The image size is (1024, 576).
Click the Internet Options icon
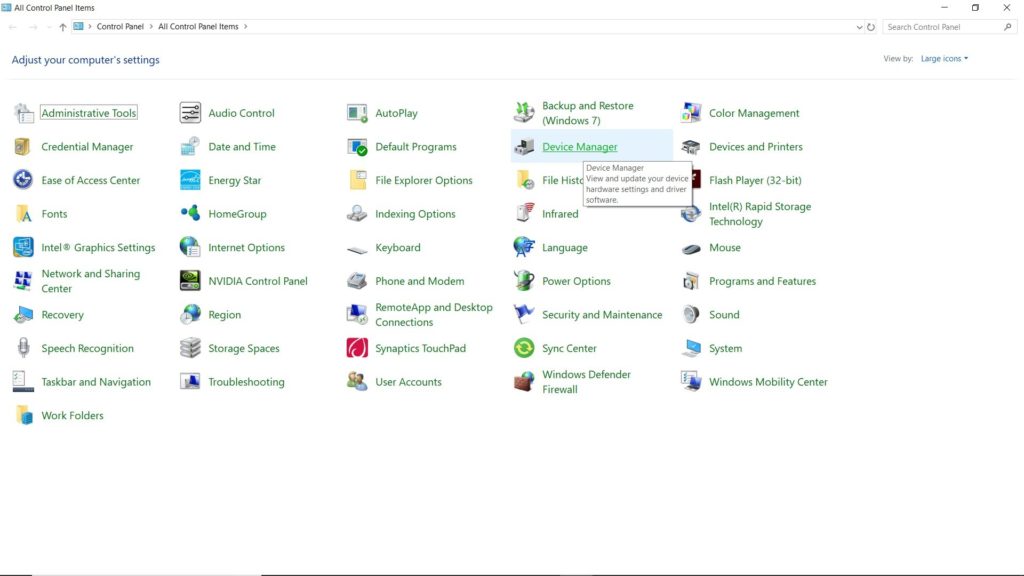[x=190, y=247]
